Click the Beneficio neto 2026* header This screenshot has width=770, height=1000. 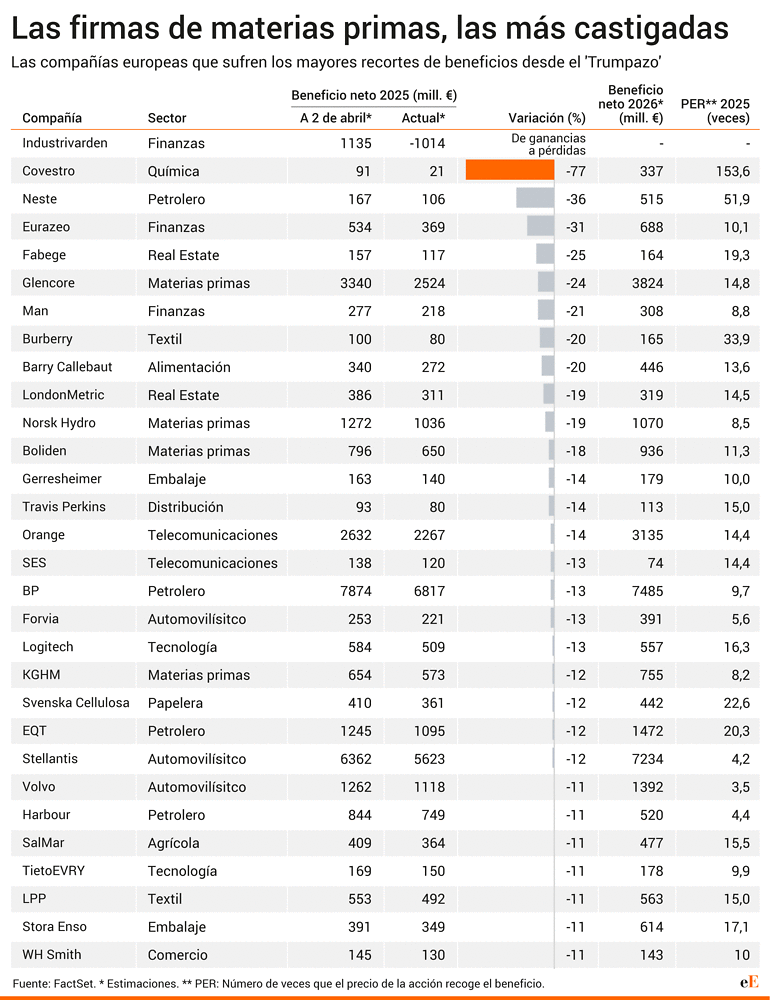(x=631, y=104)
